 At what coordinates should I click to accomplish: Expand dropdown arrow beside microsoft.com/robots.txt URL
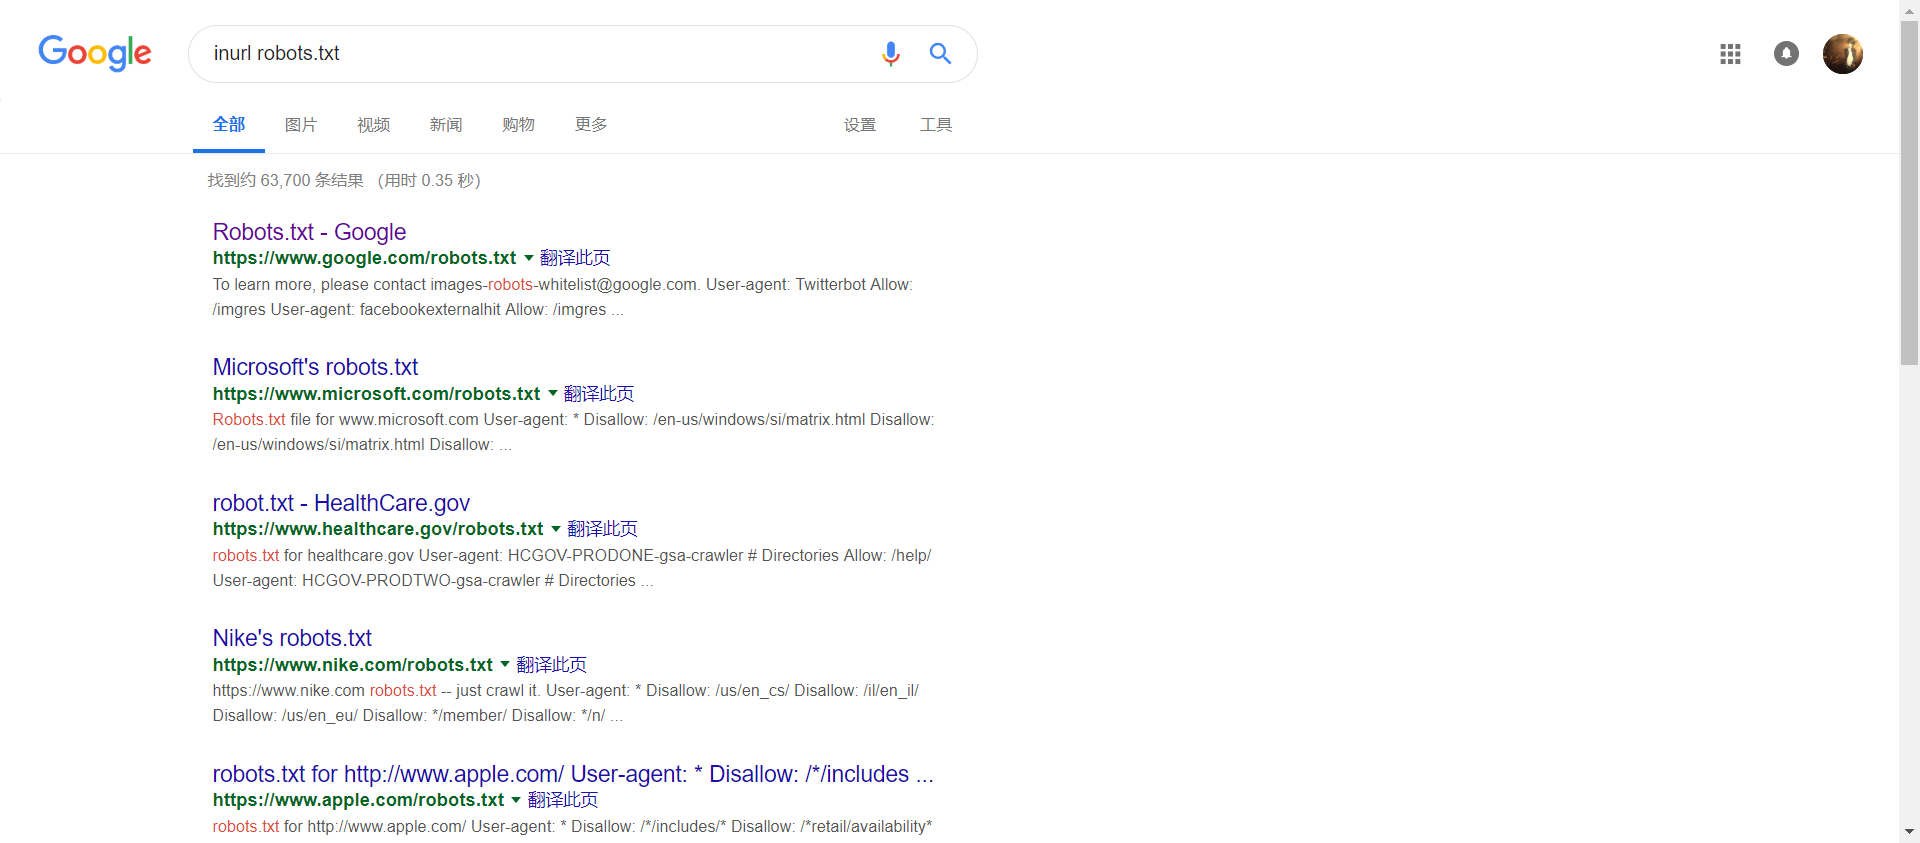553,393
